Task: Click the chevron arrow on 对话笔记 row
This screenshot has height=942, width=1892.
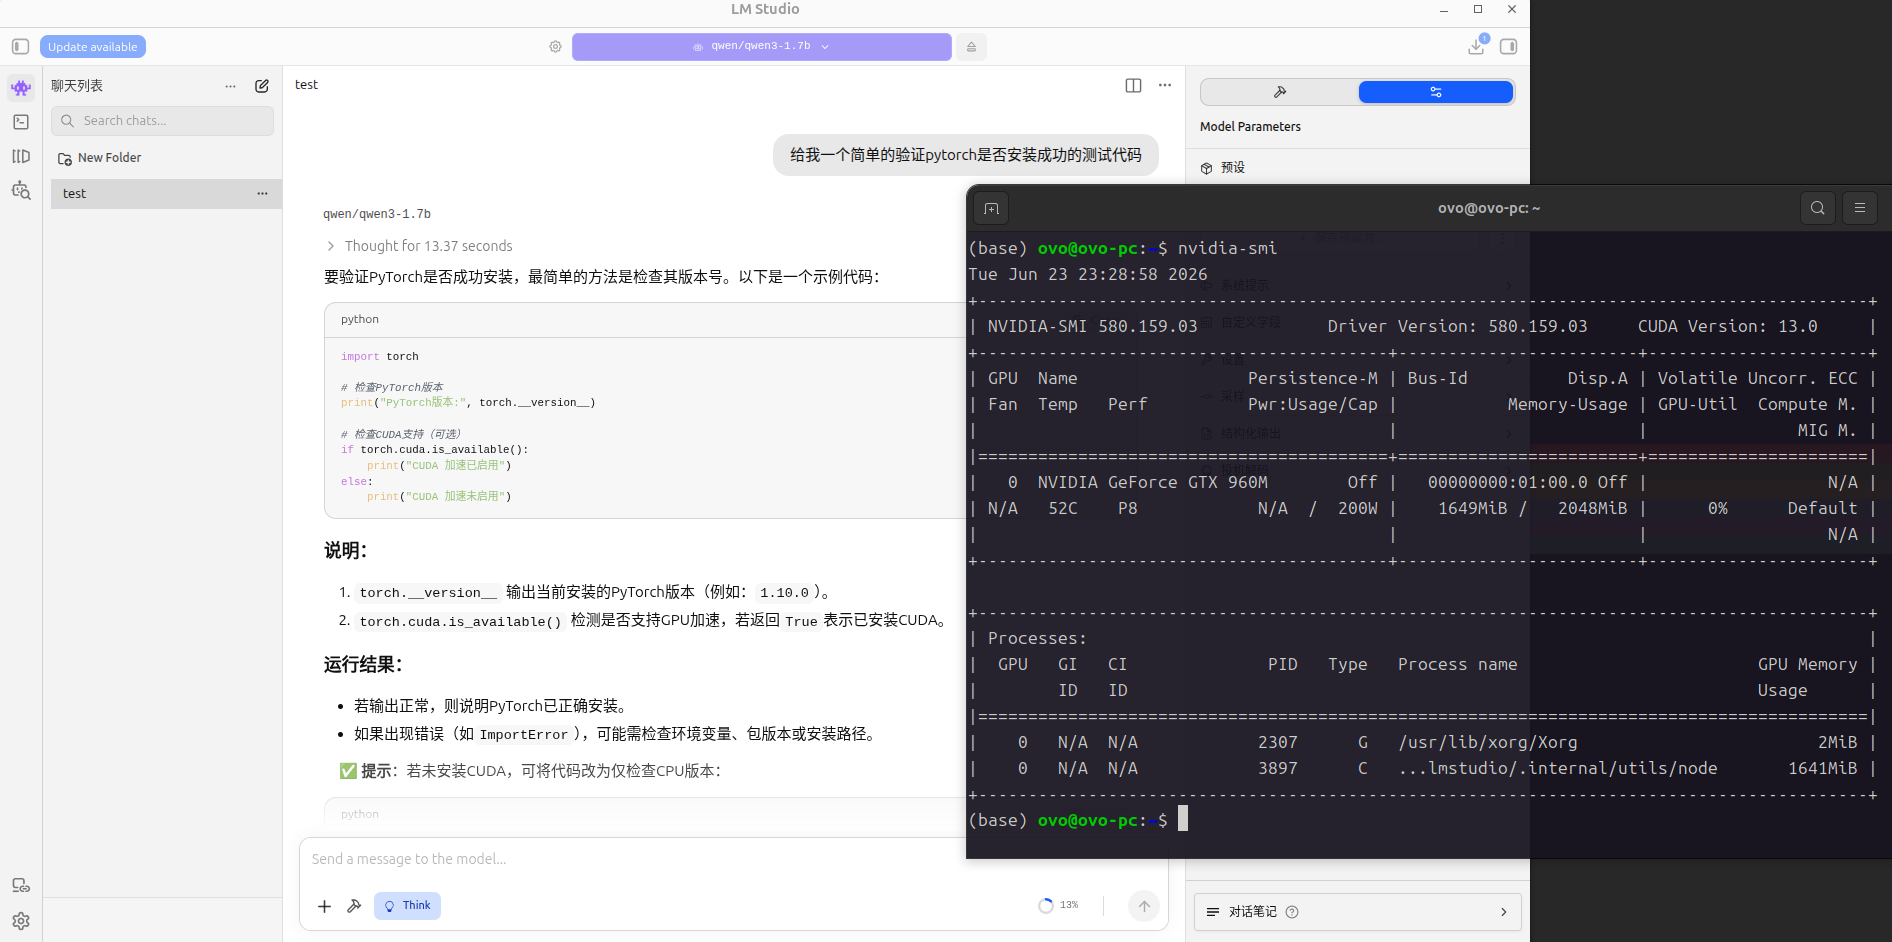Action: point(1504,912)
